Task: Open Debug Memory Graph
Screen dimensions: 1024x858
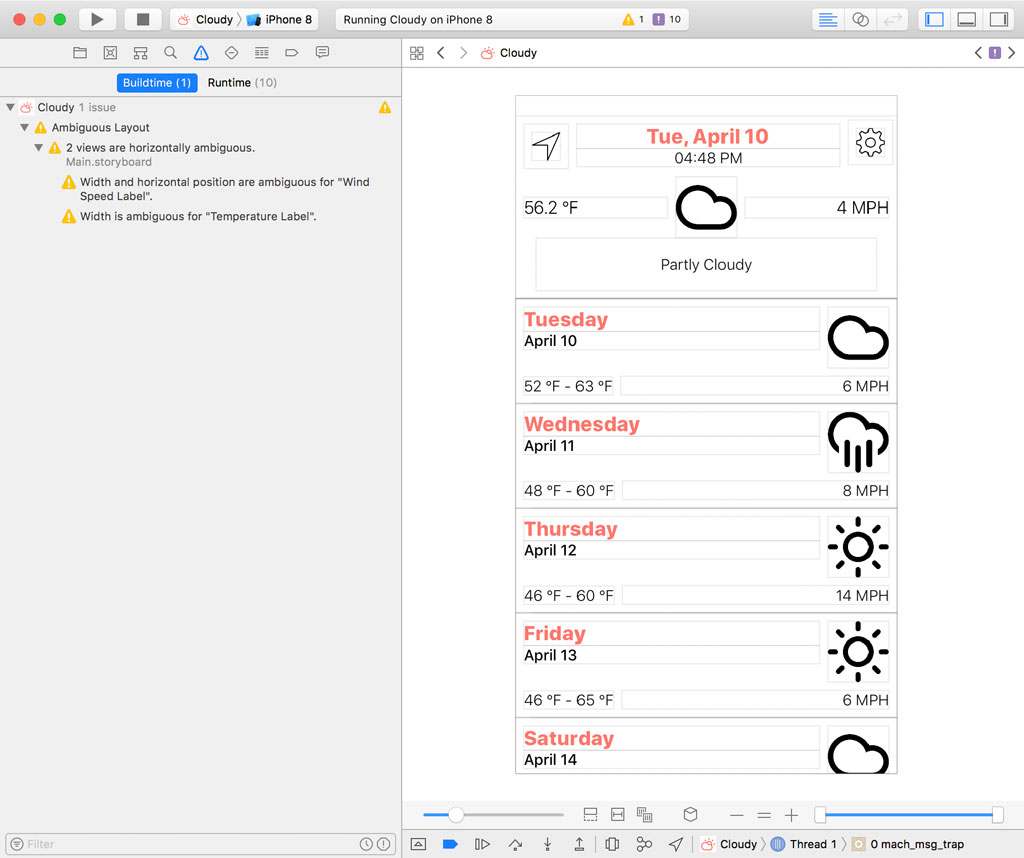Action: (x=644, y=844)
